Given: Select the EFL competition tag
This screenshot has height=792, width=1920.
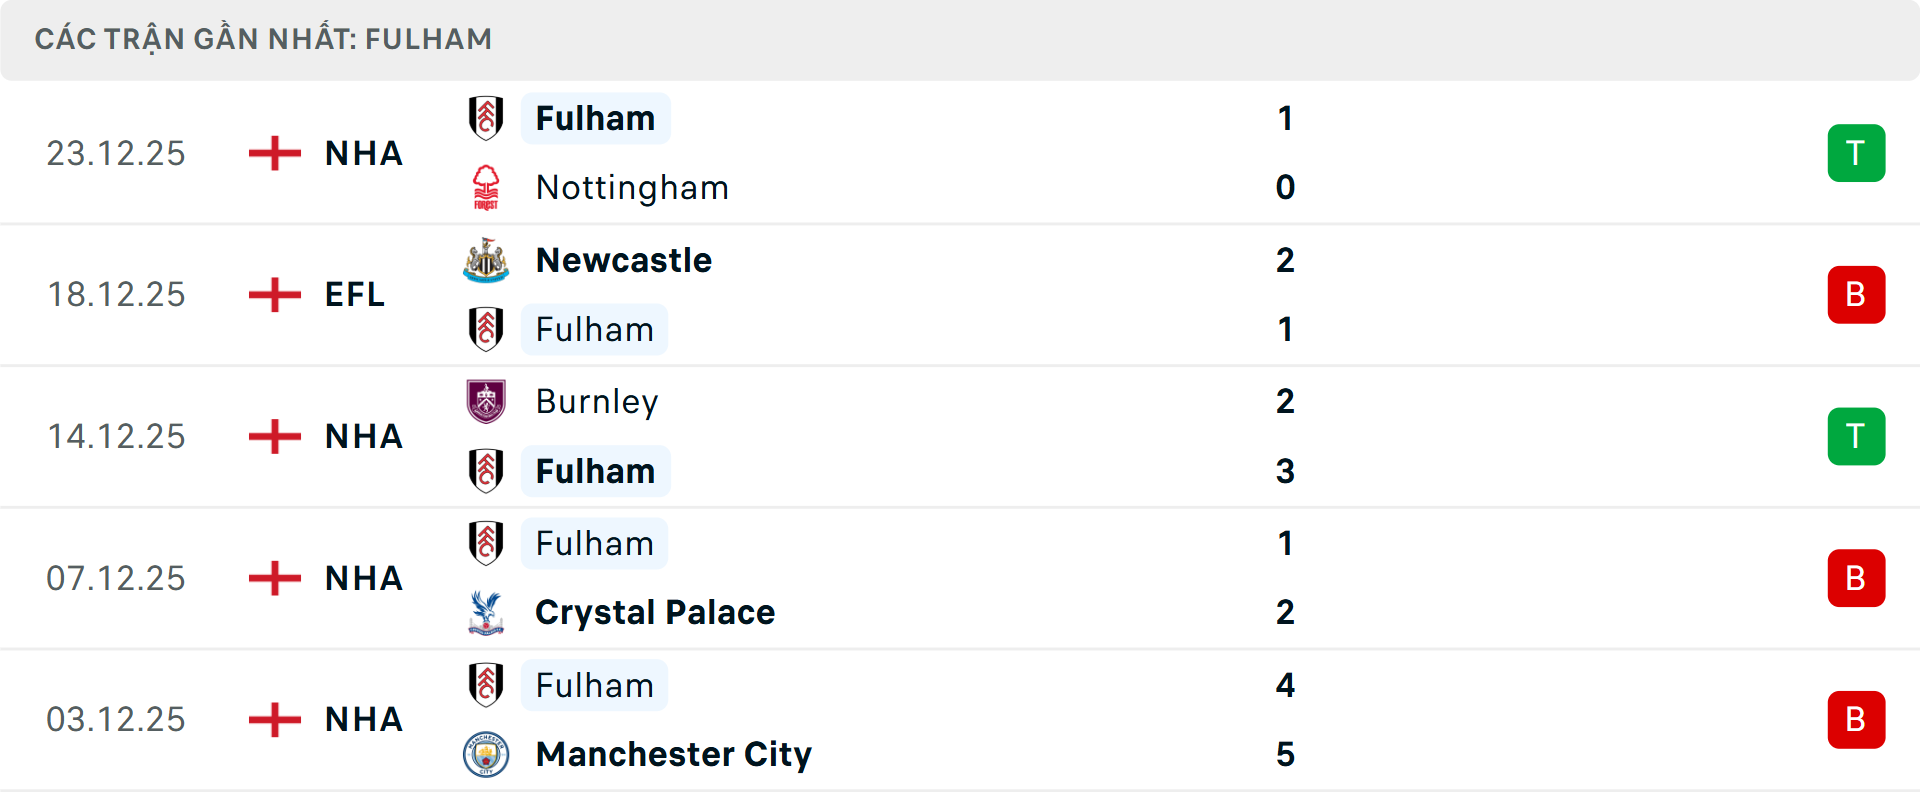Looking at the screenshot, I should pos(354,294).
